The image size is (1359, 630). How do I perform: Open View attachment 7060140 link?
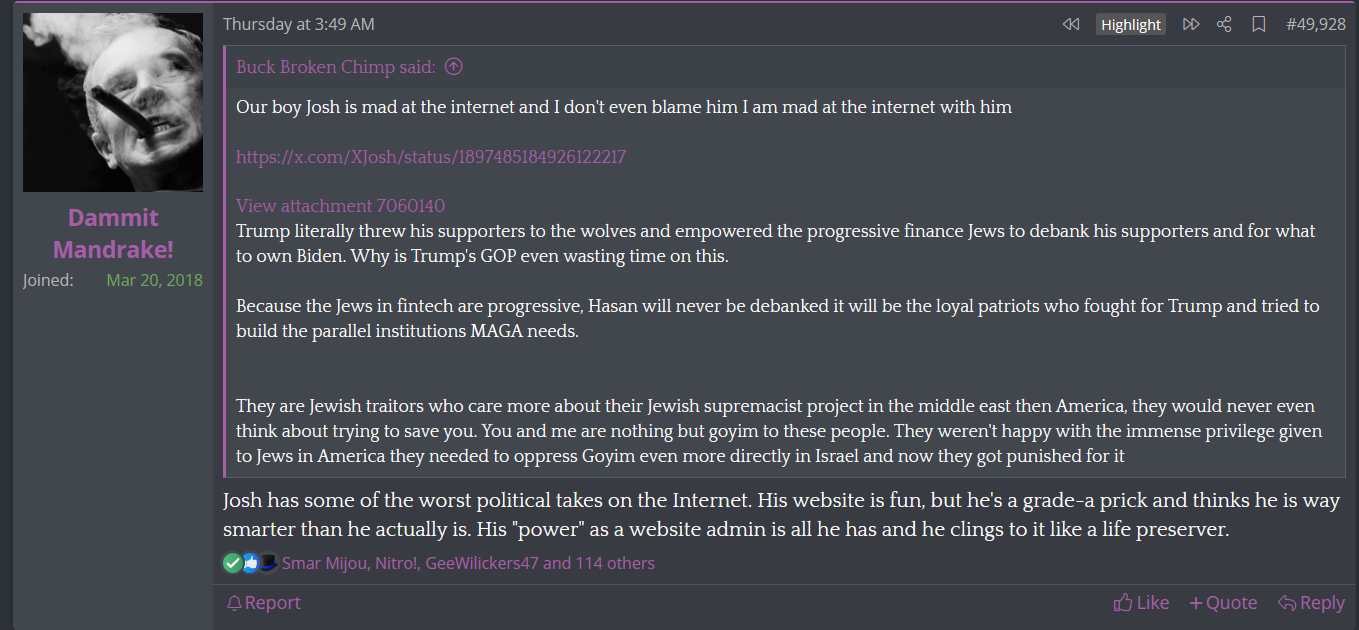tap(340, 206)
